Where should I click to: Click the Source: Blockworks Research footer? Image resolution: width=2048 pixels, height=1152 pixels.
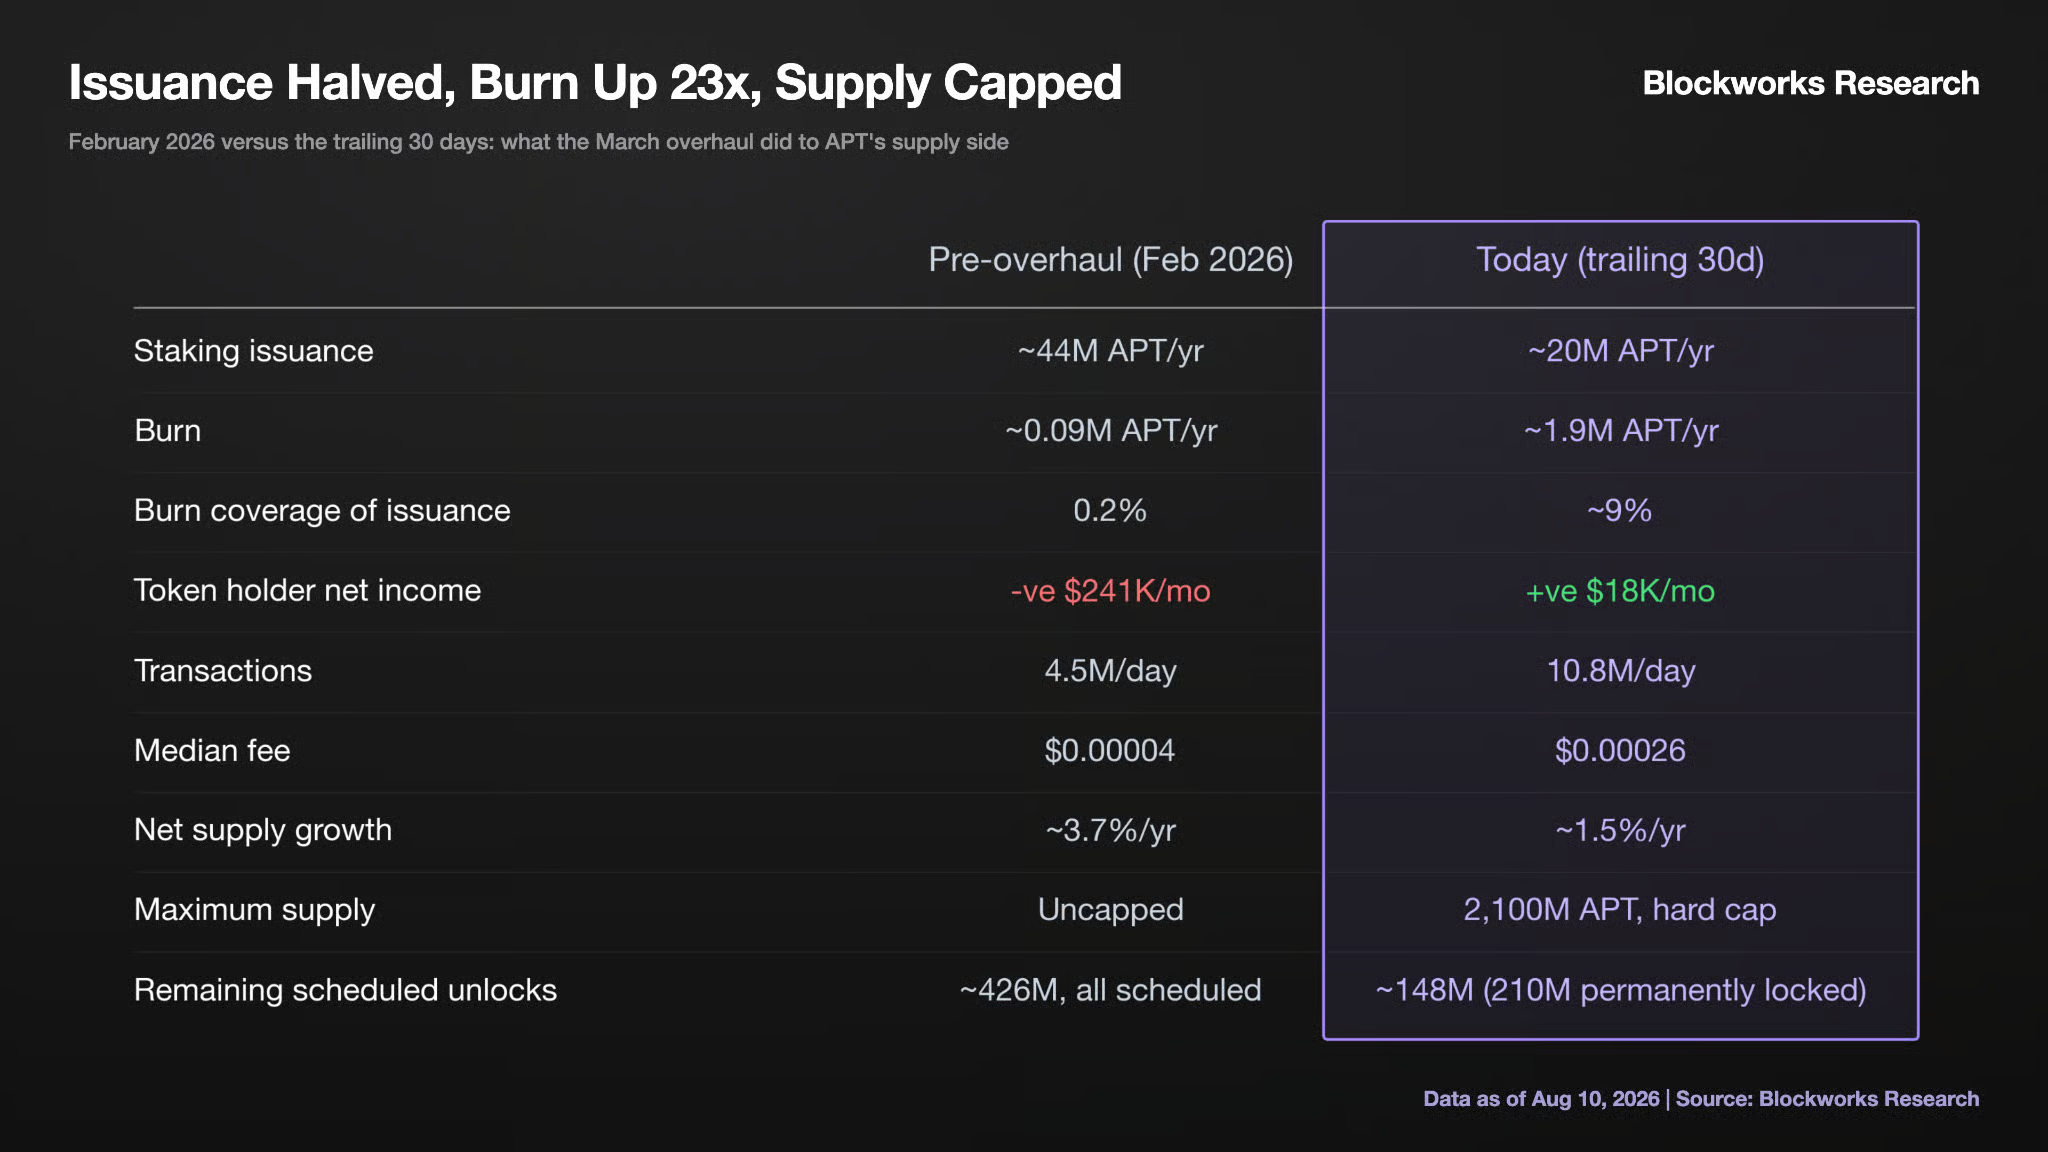(1827, 1099)
